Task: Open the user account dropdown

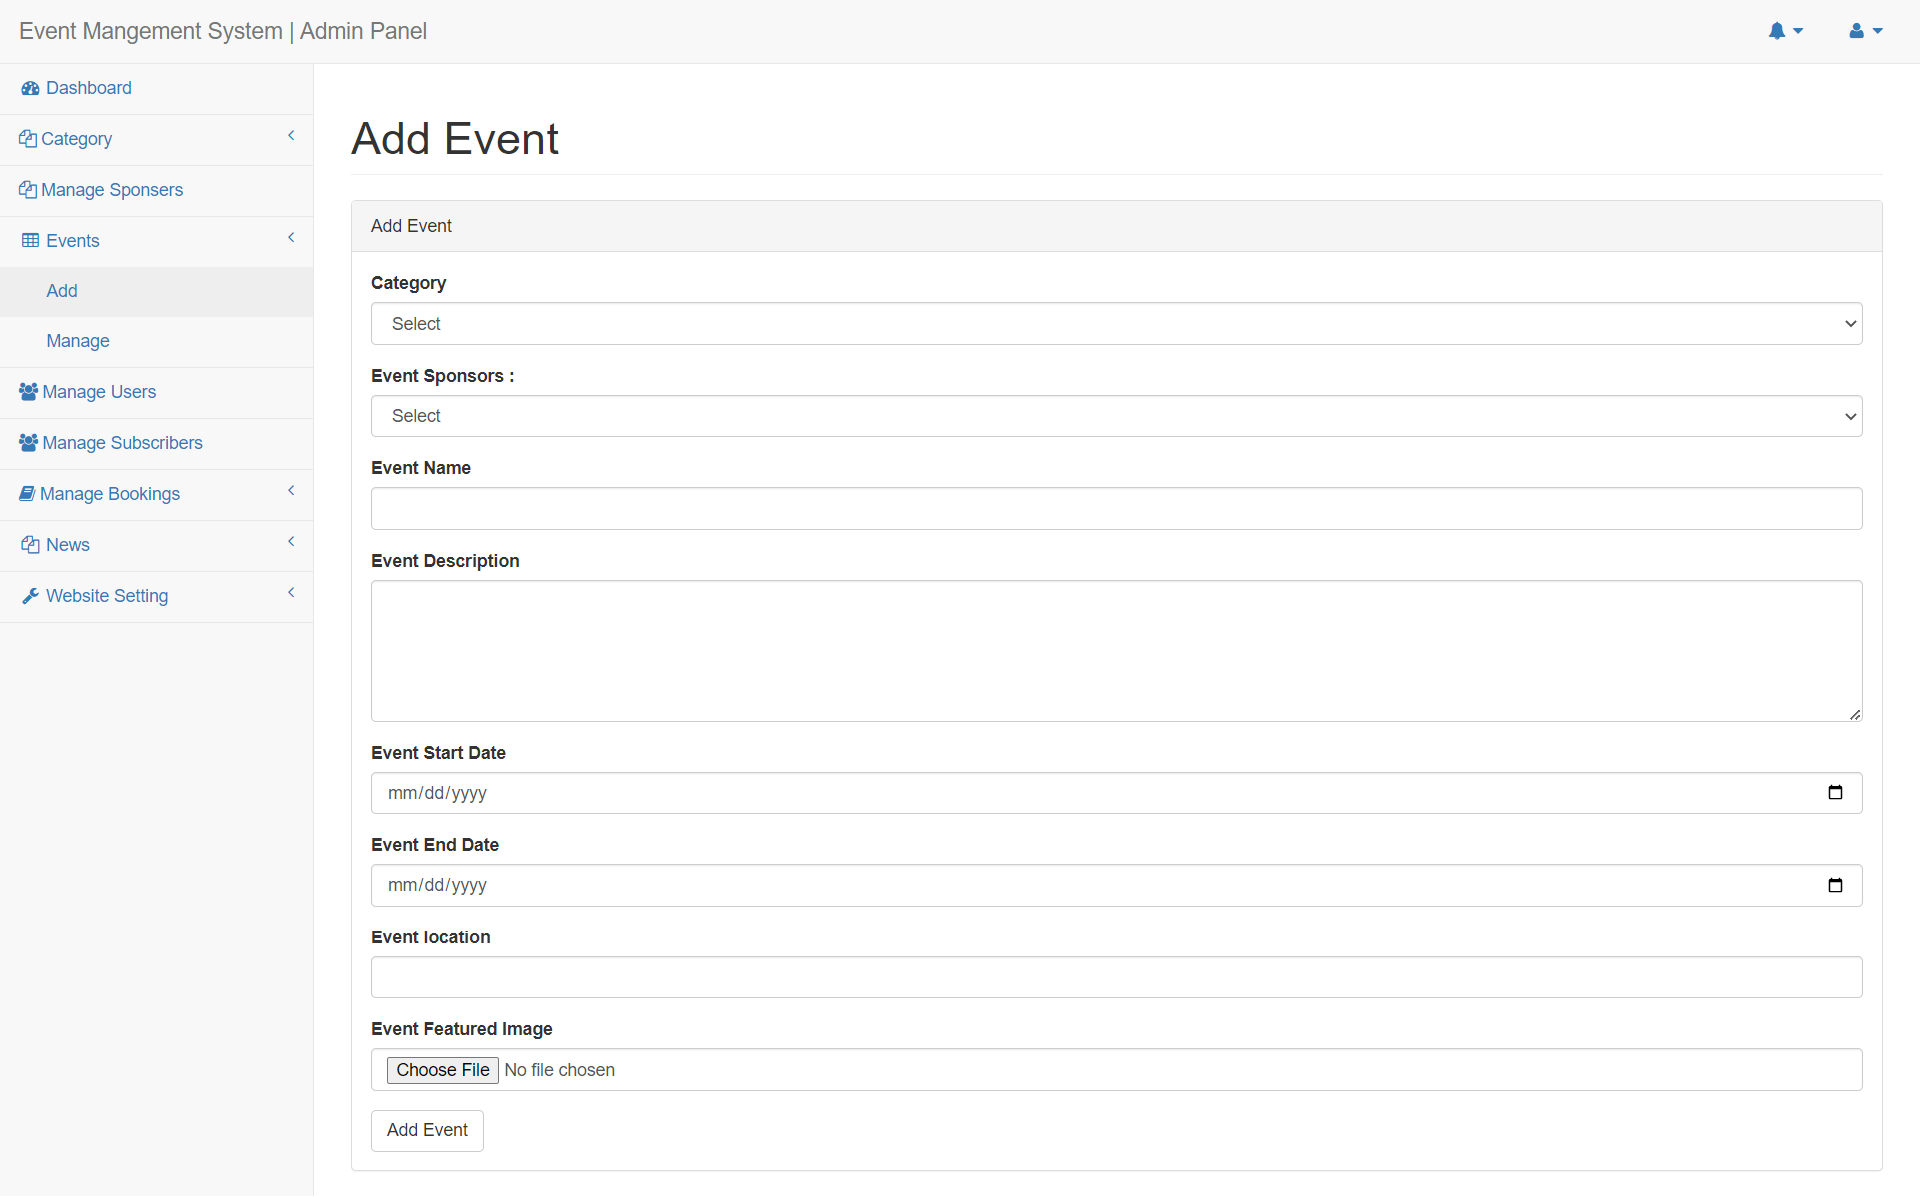Action: pos(1864,31)
